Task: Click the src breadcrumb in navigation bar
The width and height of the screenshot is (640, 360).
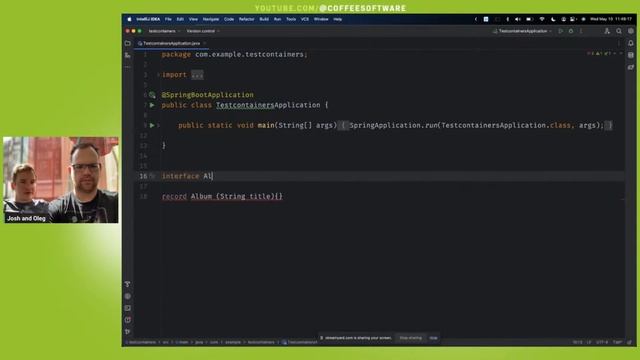Action: (x=166, y=342)
